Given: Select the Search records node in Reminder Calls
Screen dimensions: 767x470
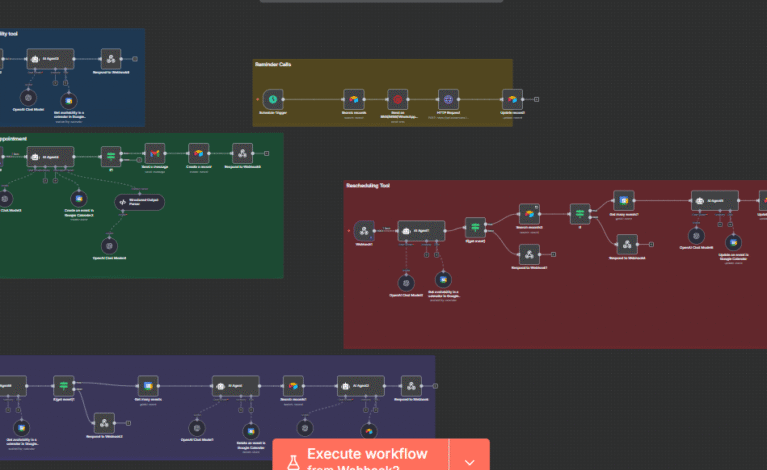Looking at the screenshot, I should (352, 99).
